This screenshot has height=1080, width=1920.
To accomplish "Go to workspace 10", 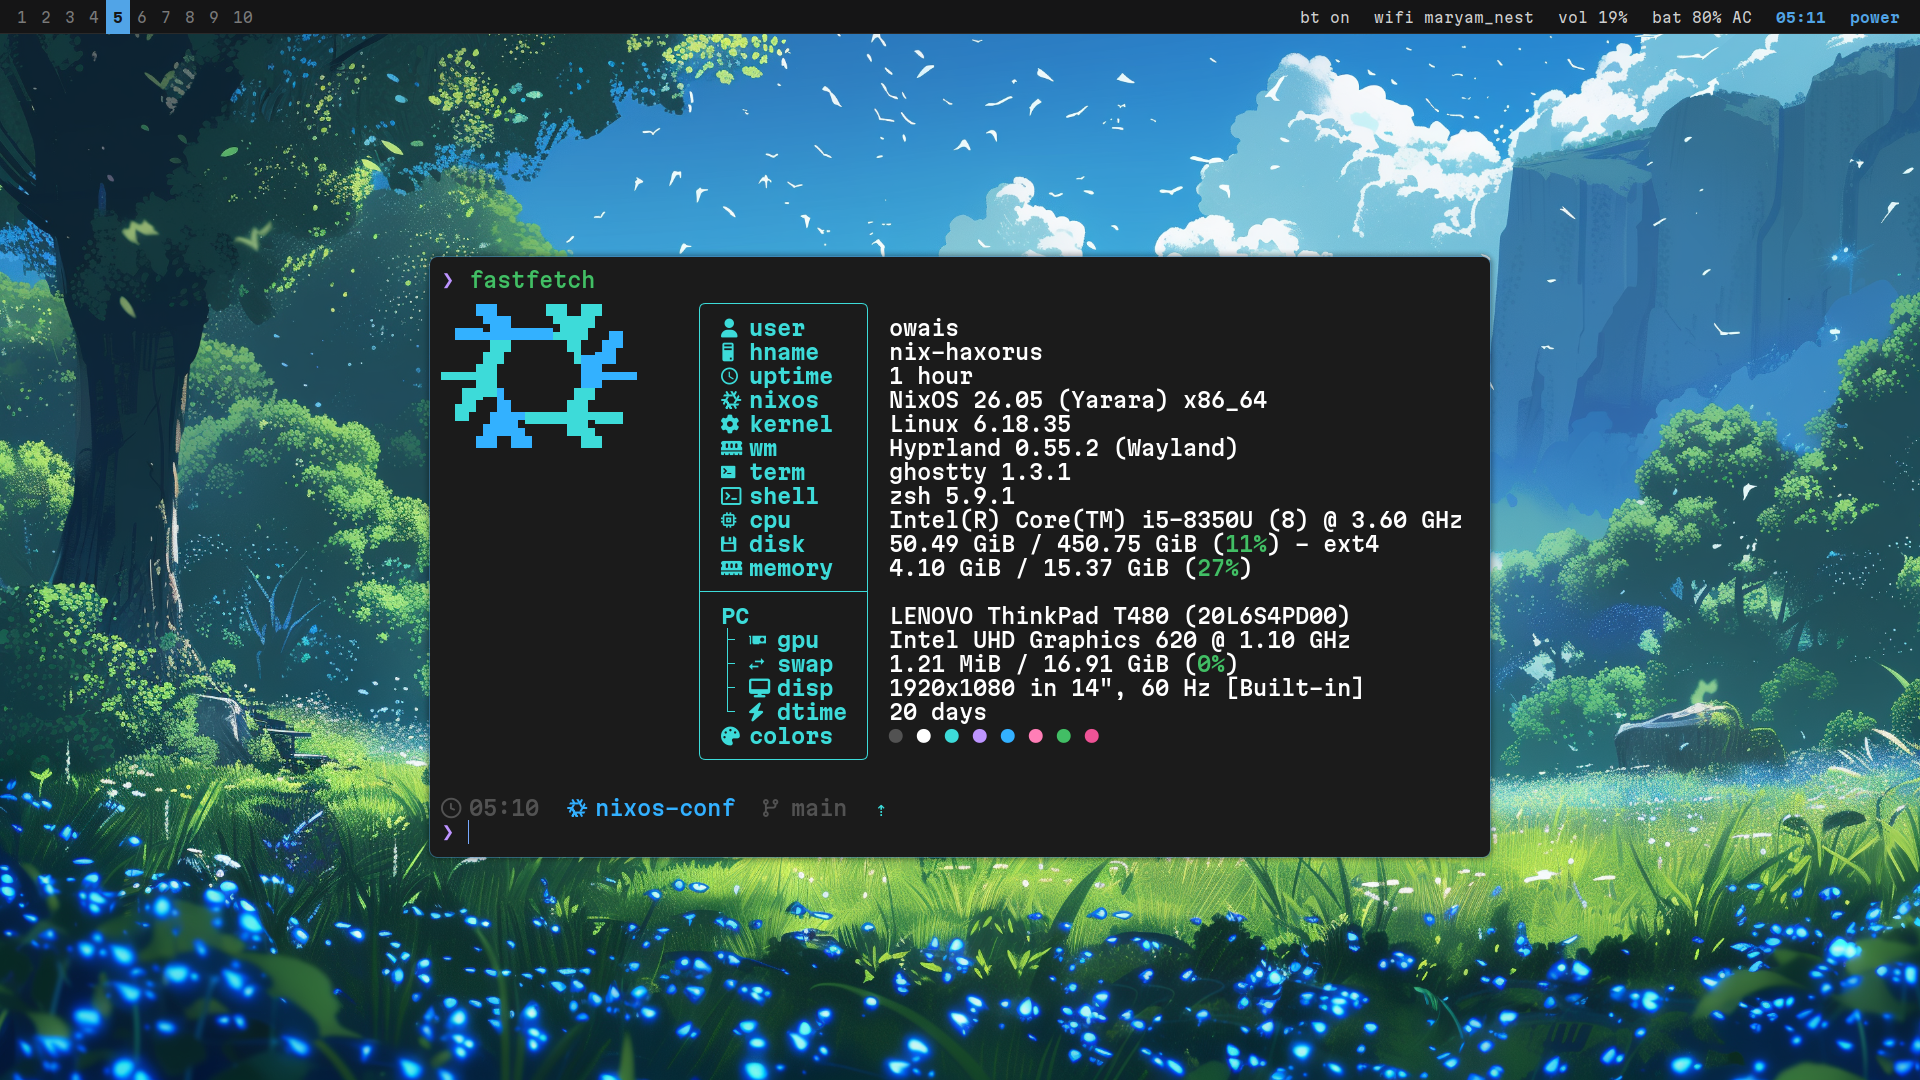I will tap(243, 17).
